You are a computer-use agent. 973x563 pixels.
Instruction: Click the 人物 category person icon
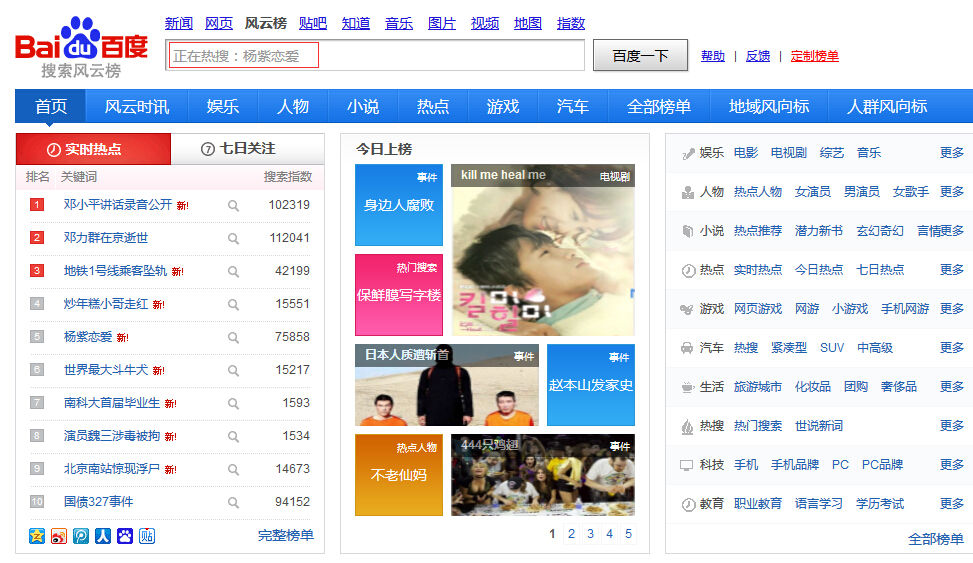688,192
